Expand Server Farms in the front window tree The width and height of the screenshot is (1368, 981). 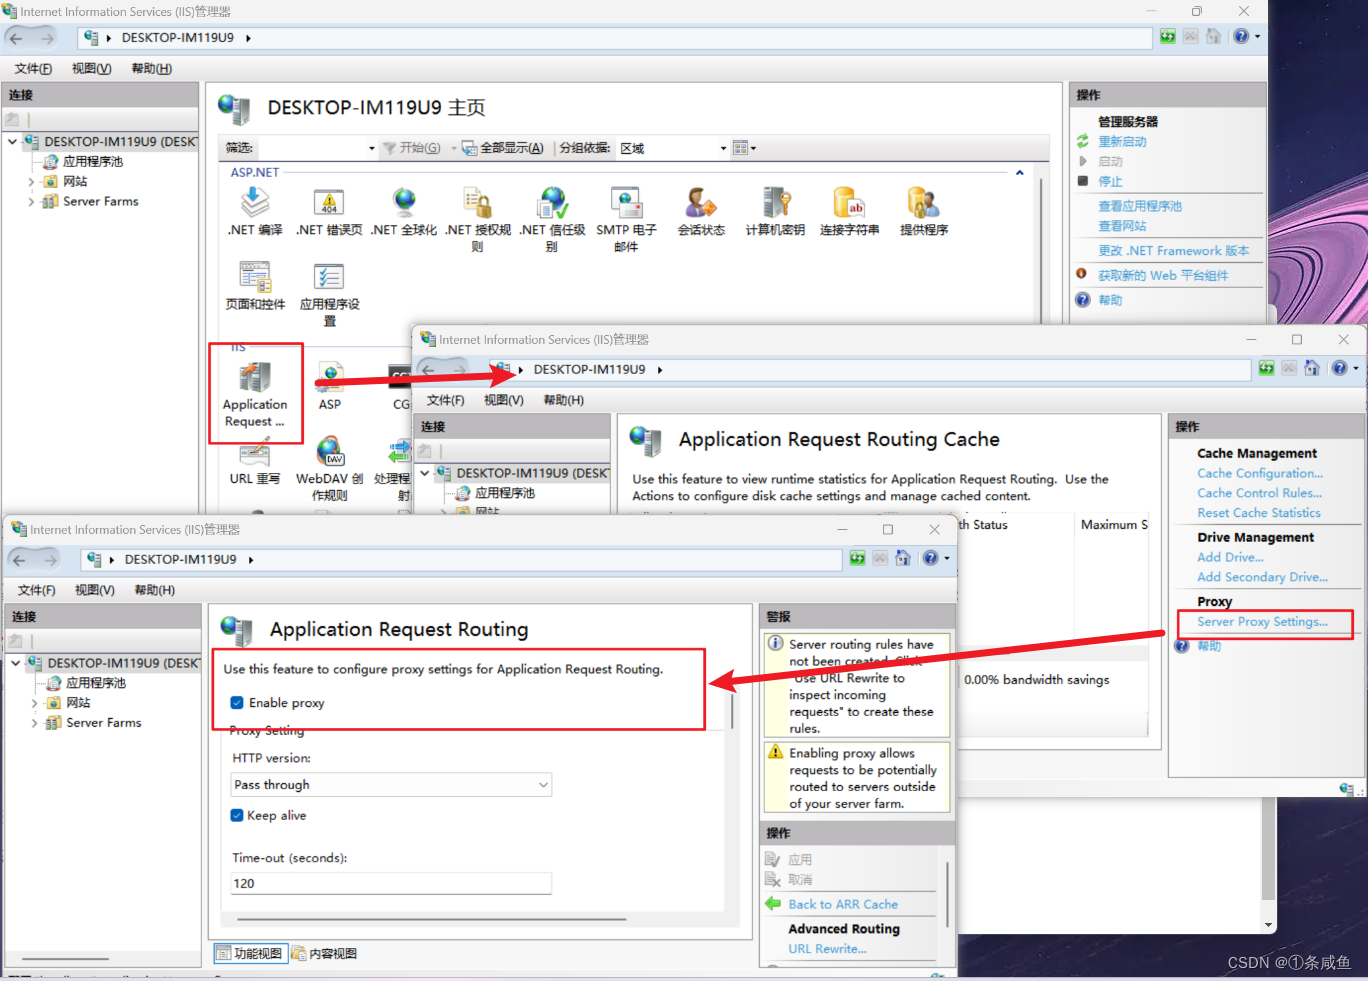[x=34, y=723]
